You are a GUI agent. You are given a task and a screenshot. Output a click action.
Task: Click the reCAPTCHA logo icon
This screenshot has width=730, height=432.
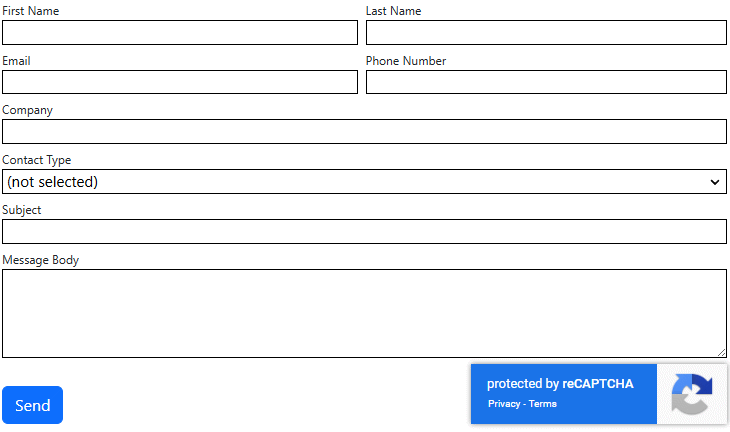(691, 394)
